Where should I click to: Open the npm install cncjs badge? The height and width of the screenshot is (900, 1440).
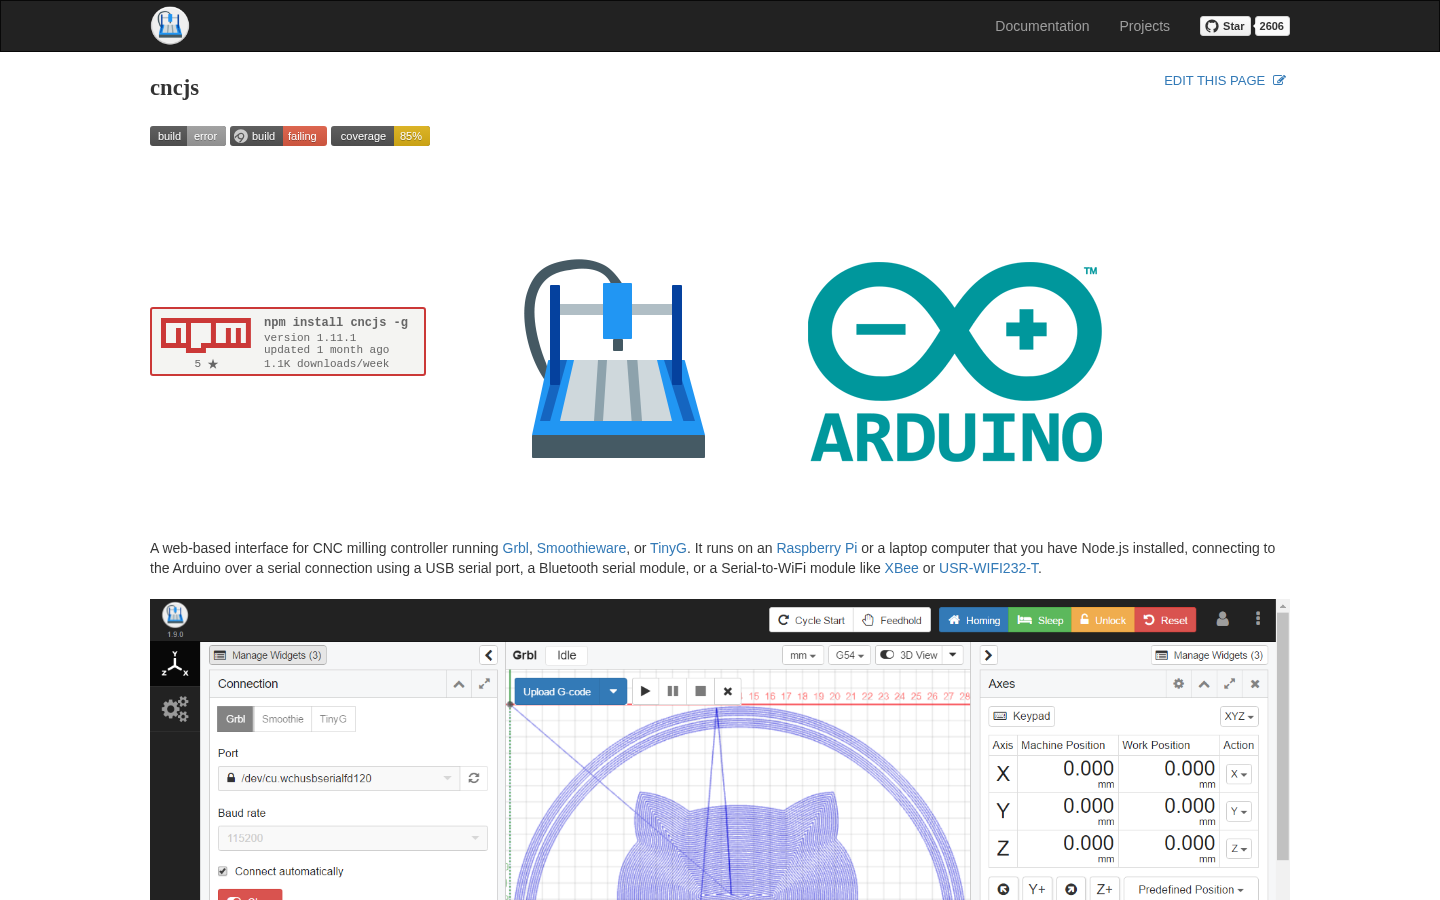[x=288, y=342]
